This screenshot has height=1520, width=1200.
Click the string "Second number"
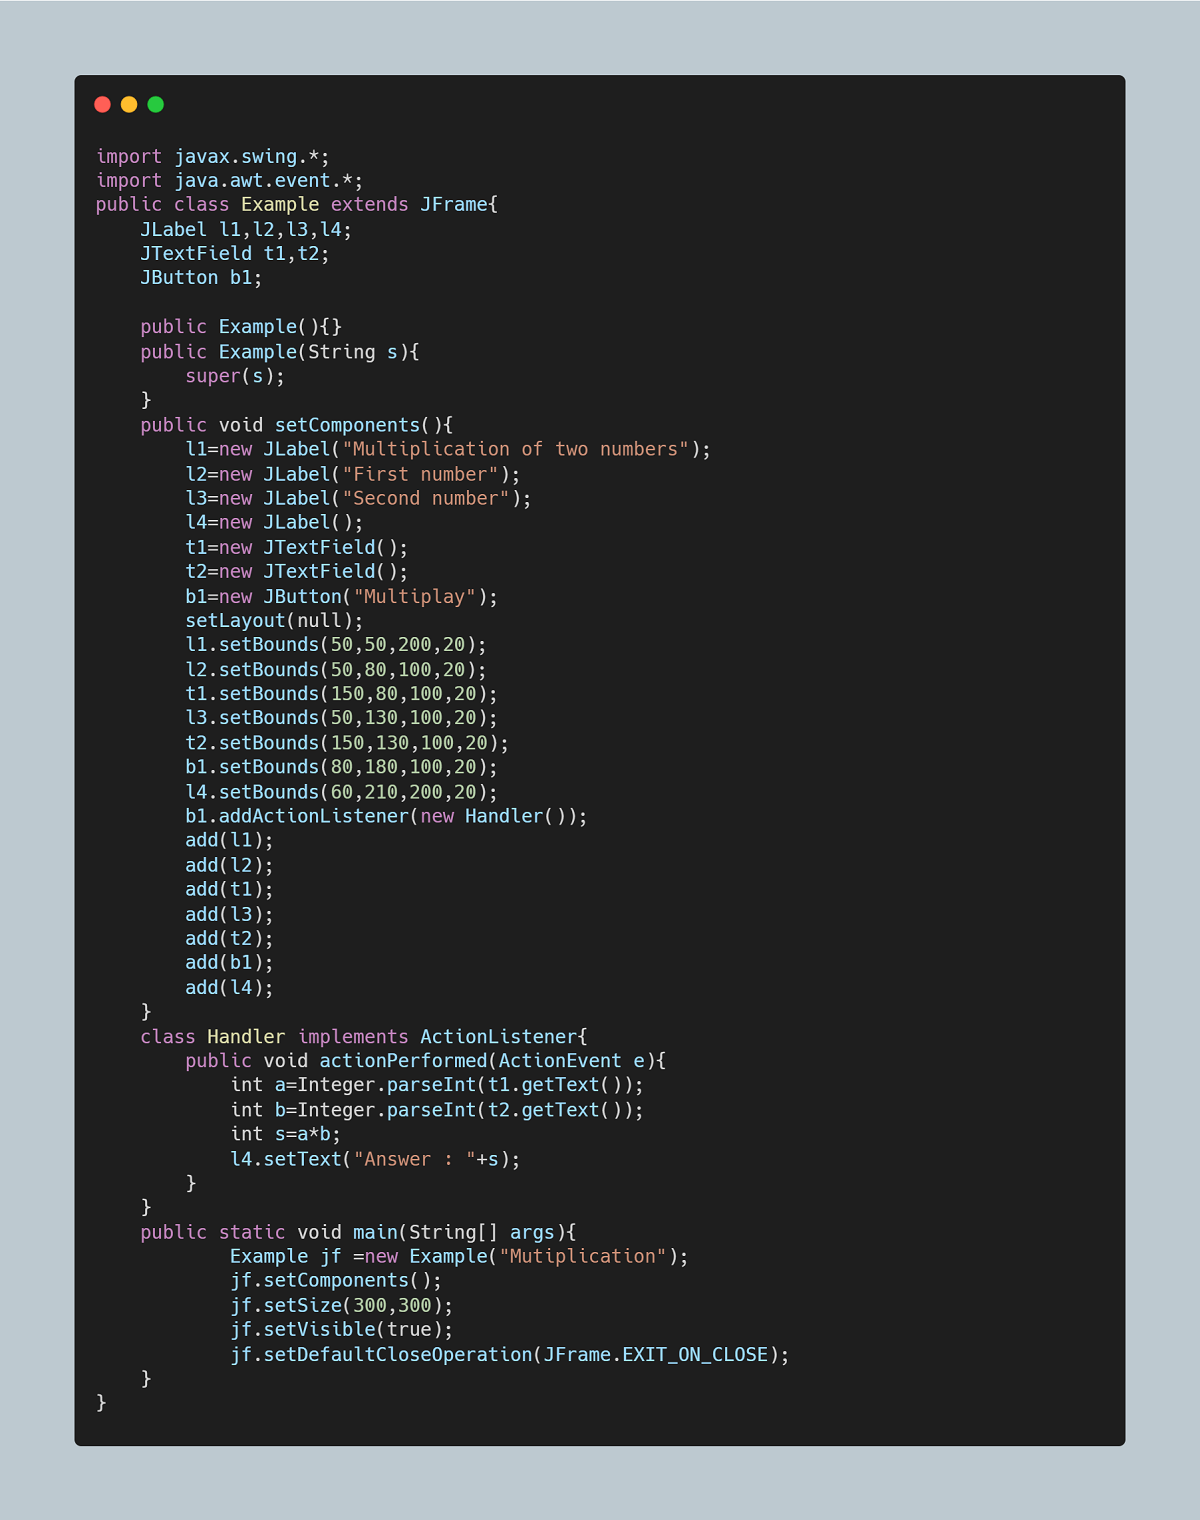coord(426,498)
